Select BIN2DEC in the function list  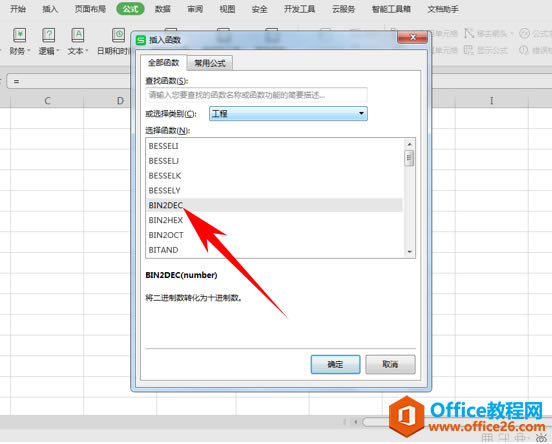[274, 205]
